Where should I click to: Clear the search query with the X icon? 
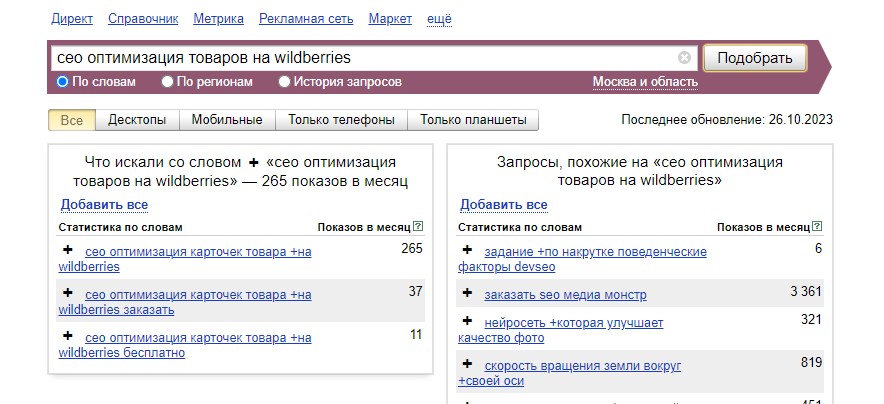click(x=684, y=58)
